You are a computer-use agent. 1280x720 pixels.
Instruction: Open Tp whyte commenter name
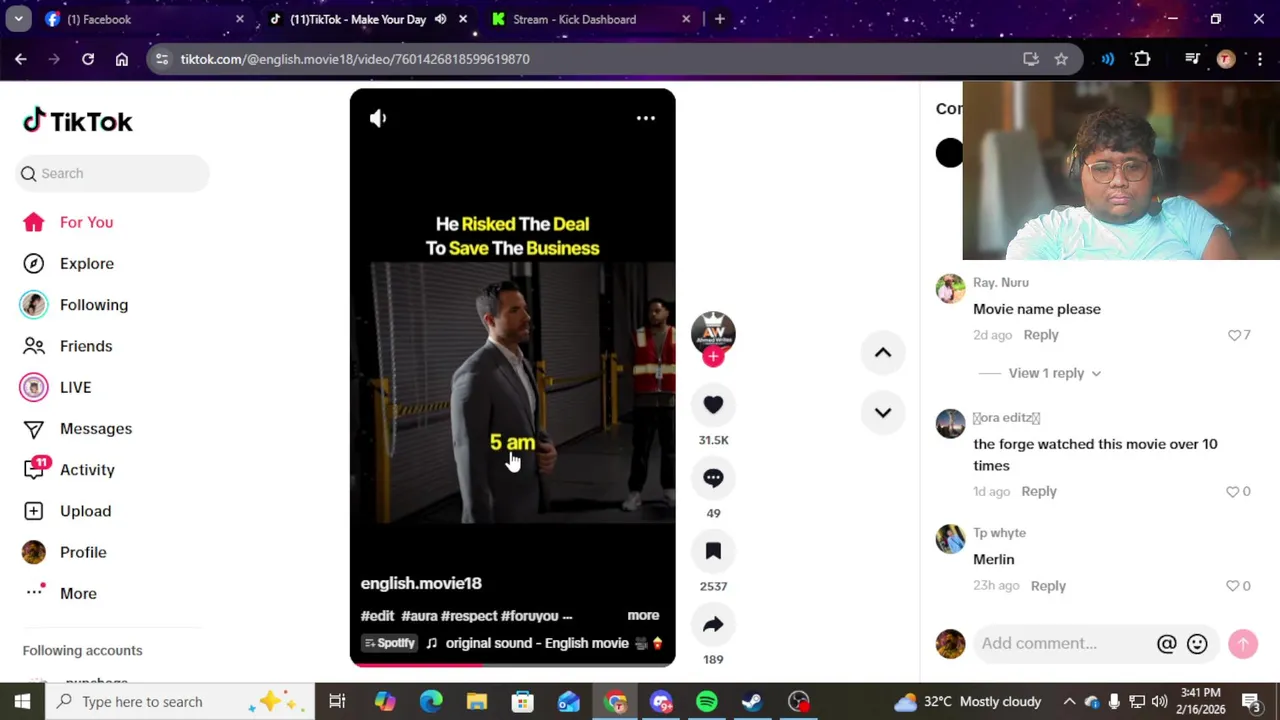(999, 533)
